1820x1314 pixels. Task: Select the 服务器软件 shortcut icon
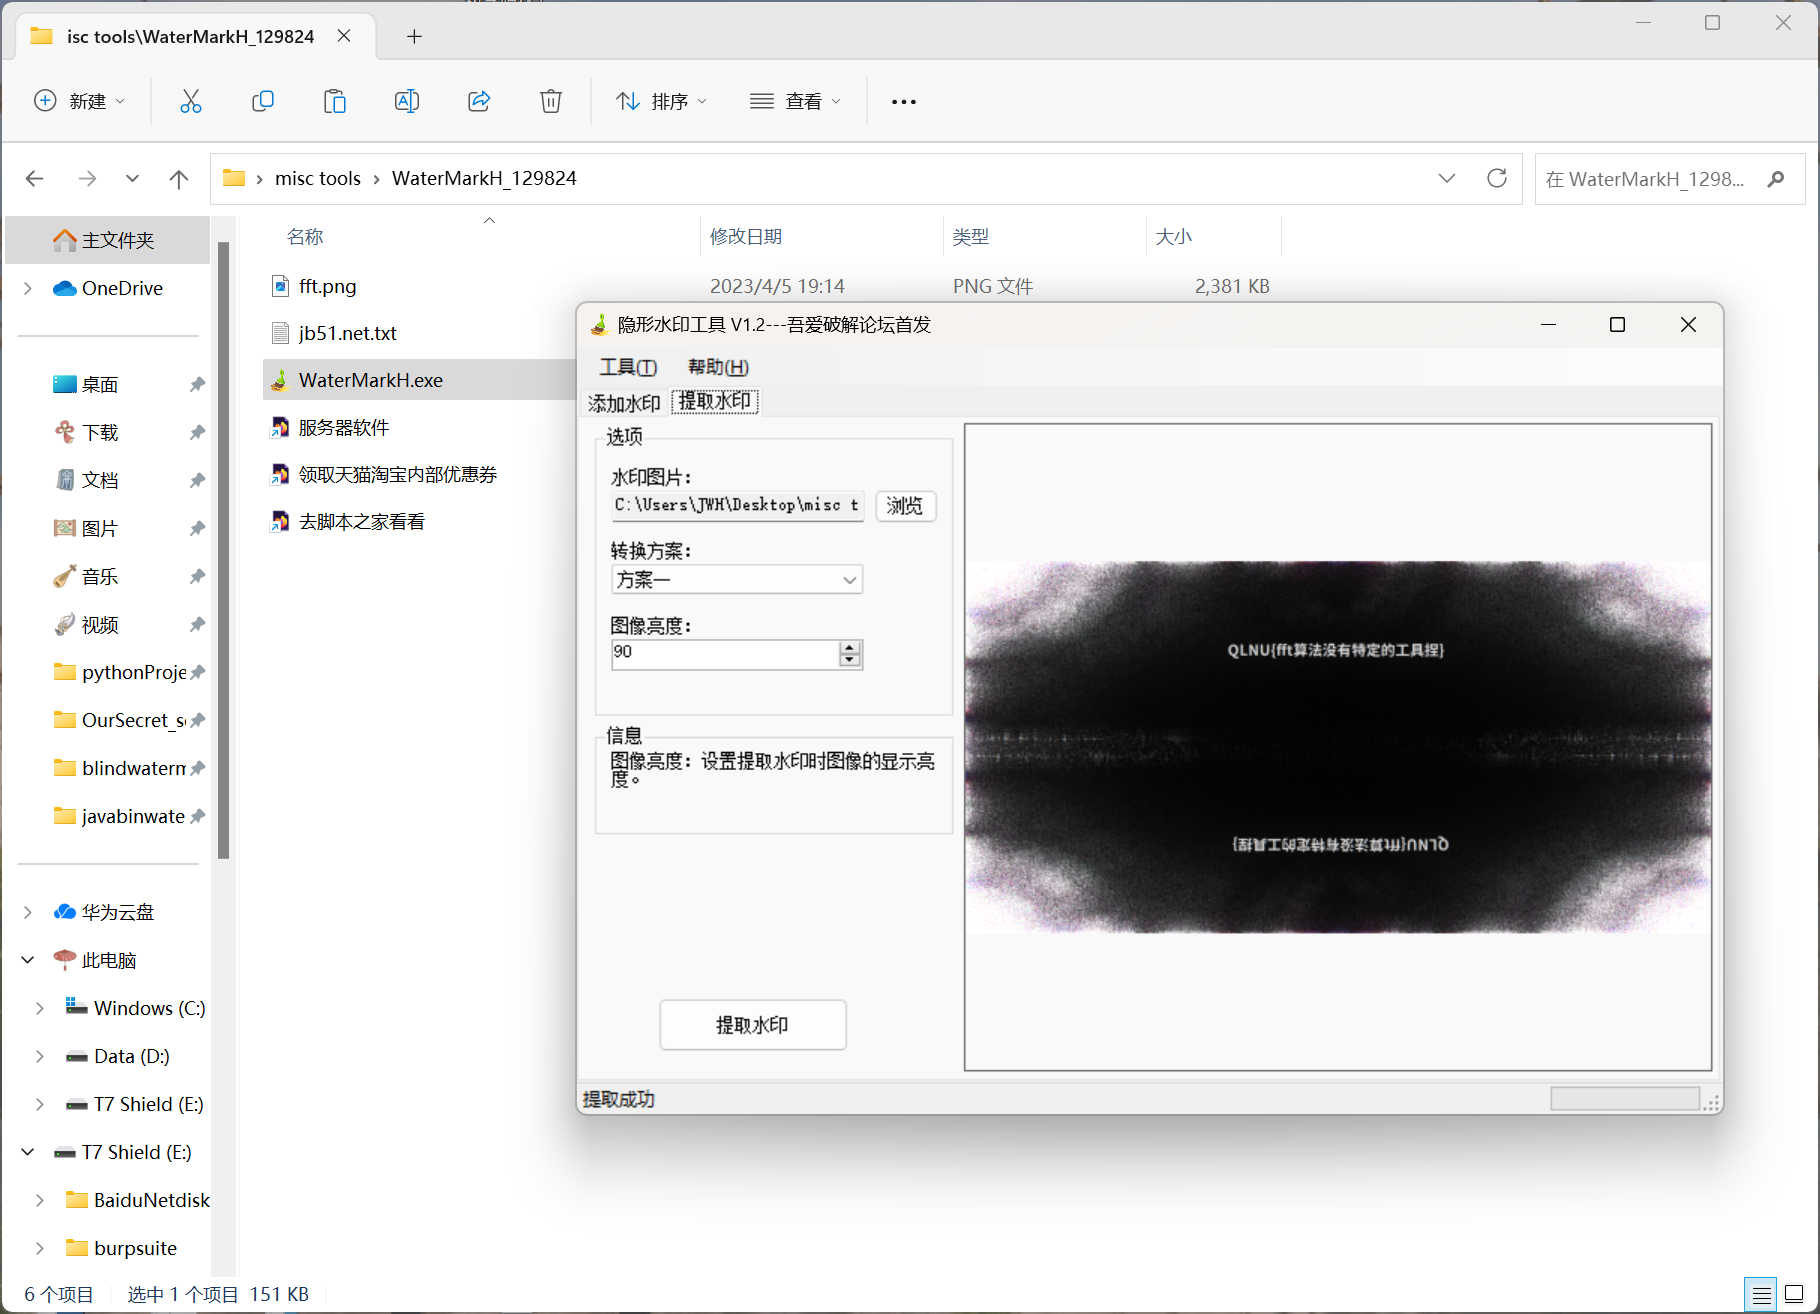point(281,427)
